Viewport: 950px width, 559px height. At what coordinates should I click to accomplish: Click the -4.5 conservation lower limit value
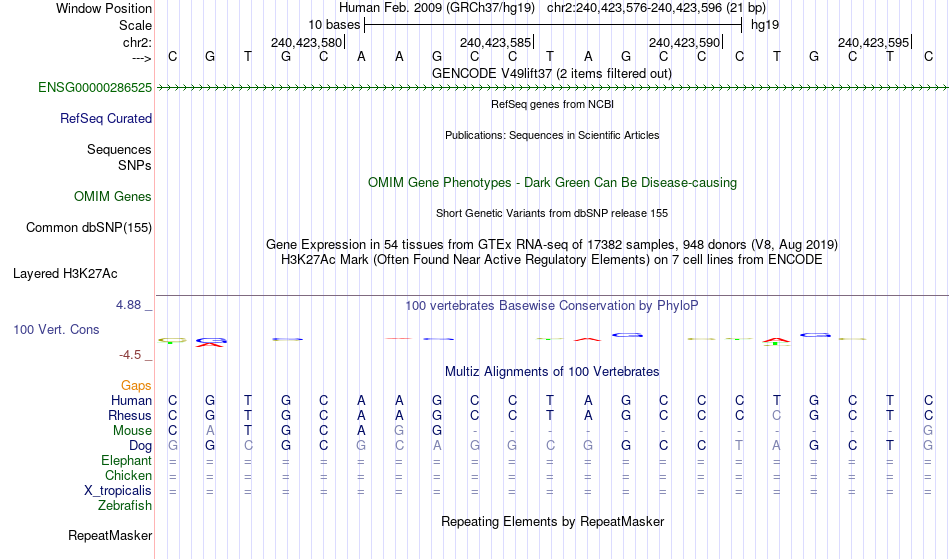pyautogui.click(x=130, y=355)
